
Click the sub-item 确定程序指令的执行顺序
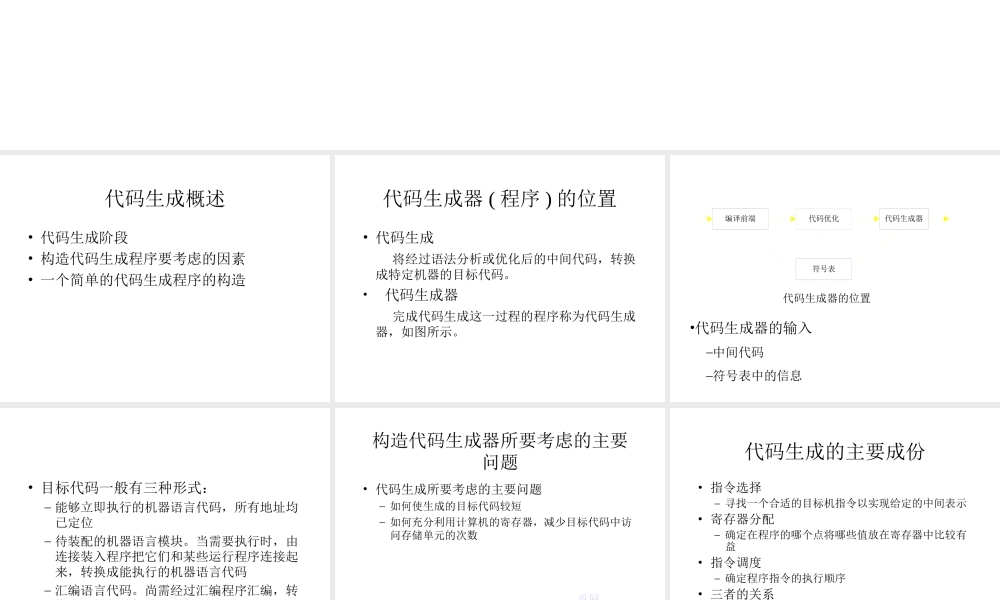tap(785, 578)
